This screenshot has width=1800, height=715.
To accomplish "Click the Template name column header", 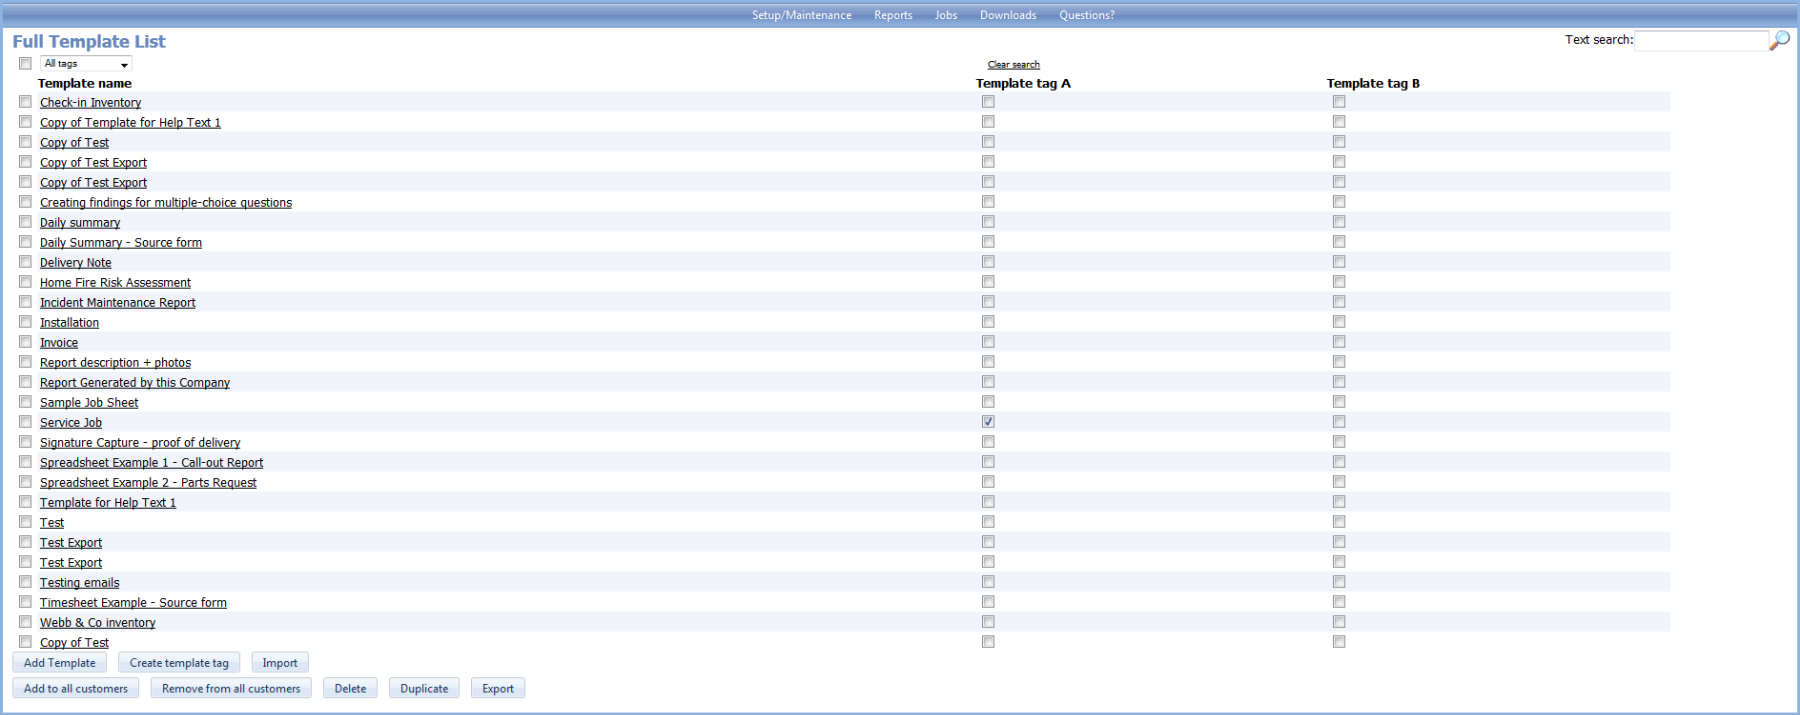I will click(x=85, y=84).
